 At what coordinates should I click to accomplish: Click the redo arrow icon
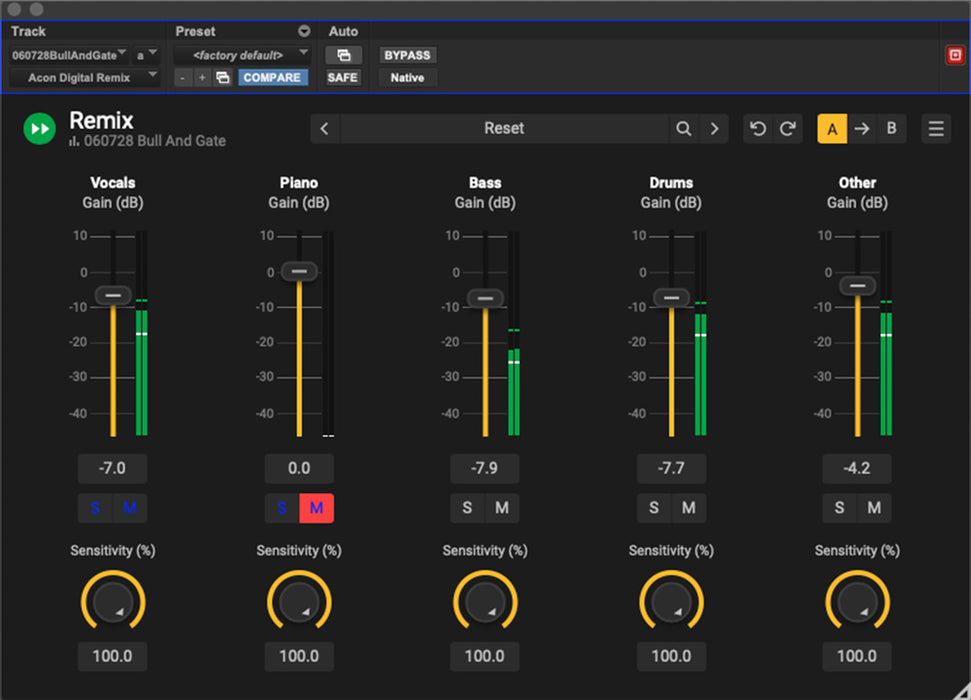pos(788,129)
